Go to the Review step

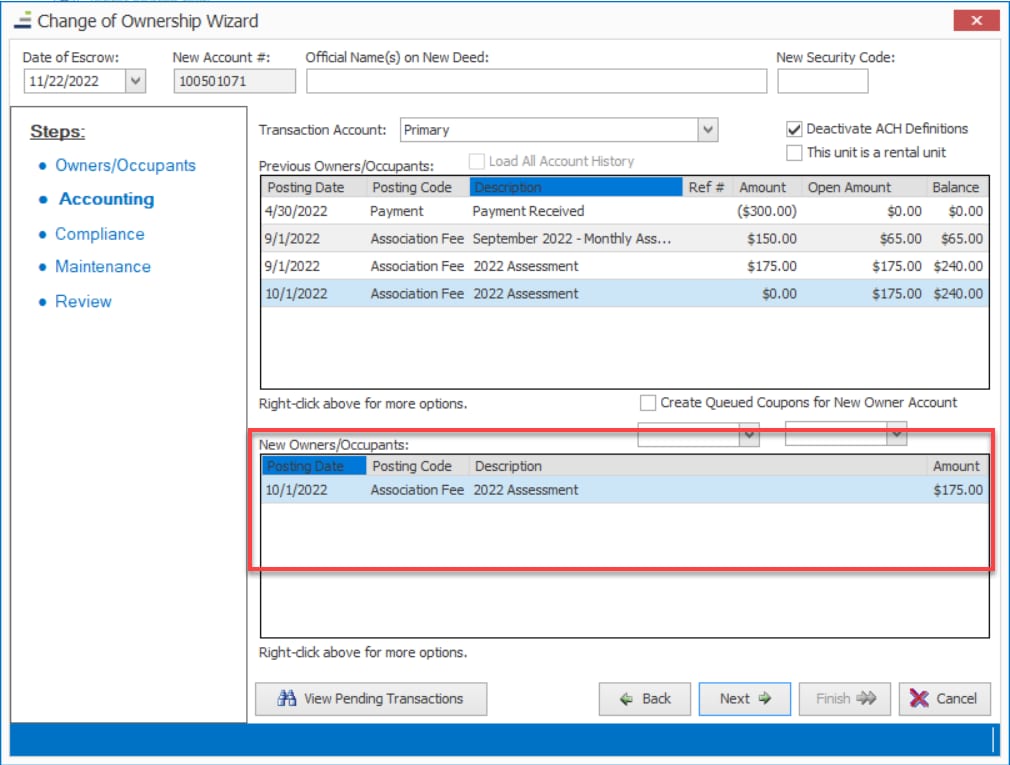click(83, 301)
